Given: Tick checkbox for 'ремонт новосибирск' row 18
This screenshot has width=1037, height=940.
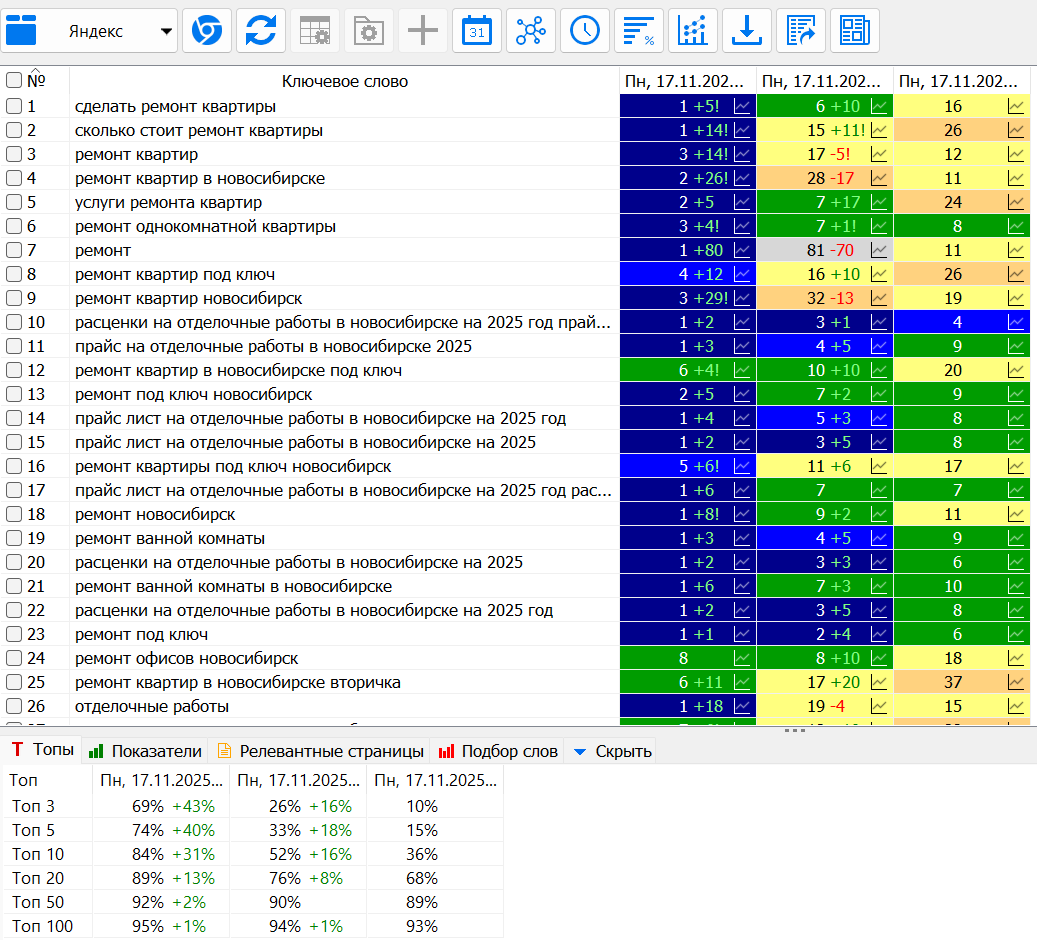Looking at the screenshot, I should pos(14,515).
